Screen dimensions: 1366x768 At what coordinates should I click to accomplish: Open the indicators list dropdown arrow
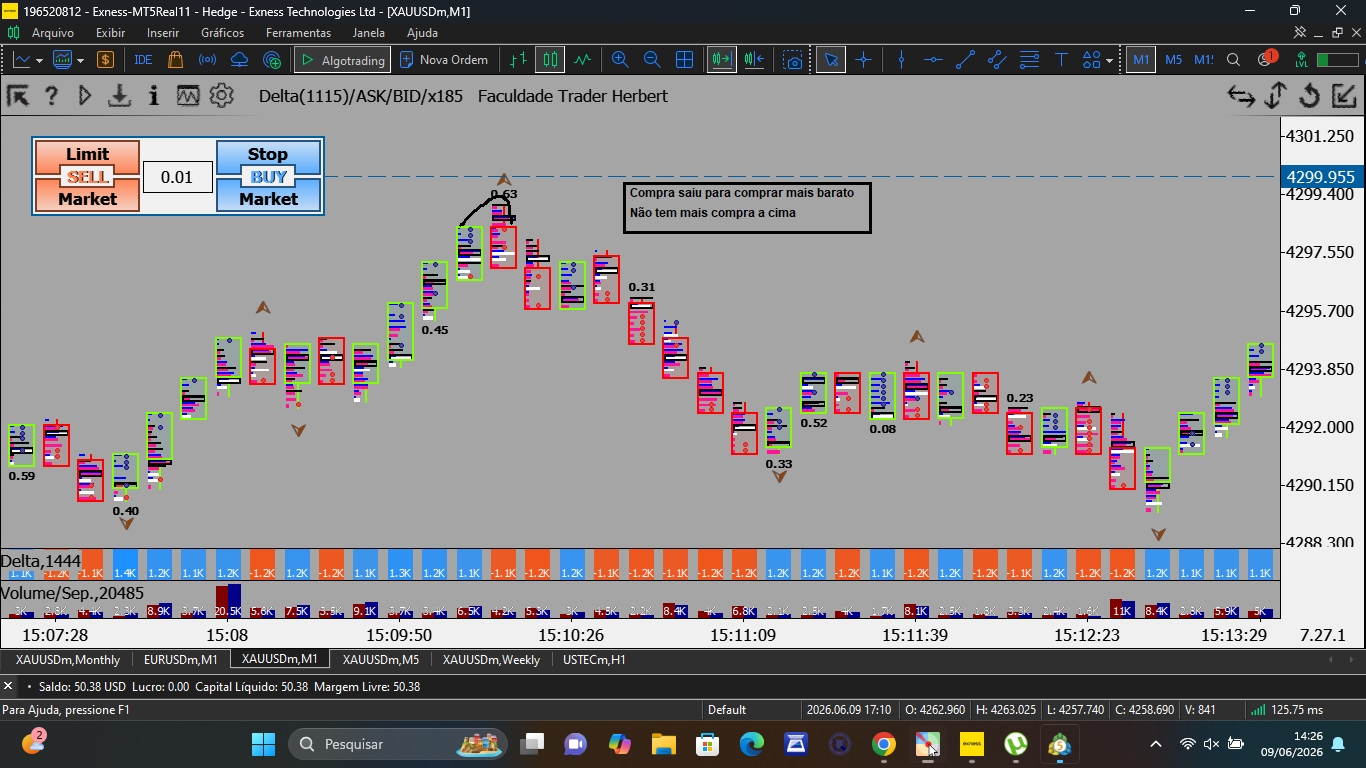click(x=80, y=60)
